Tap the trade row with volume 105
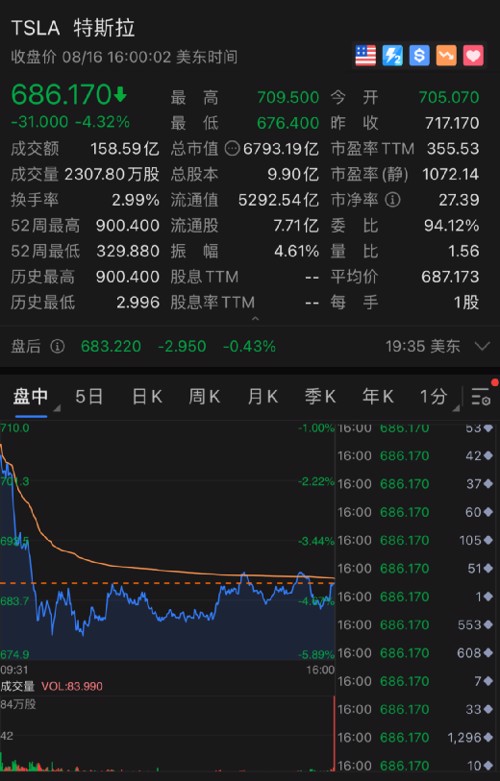 click(x=416, y=540)
